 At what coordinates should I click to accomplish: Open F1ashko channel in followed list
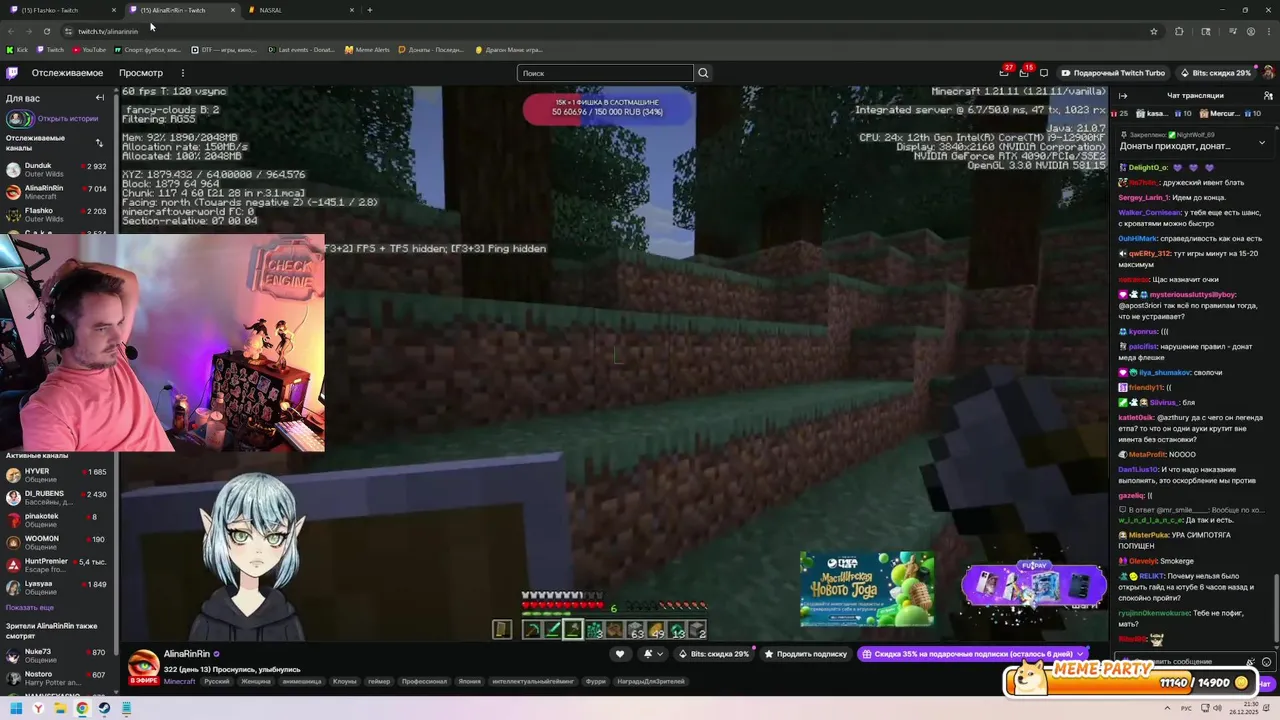[58, 215]
